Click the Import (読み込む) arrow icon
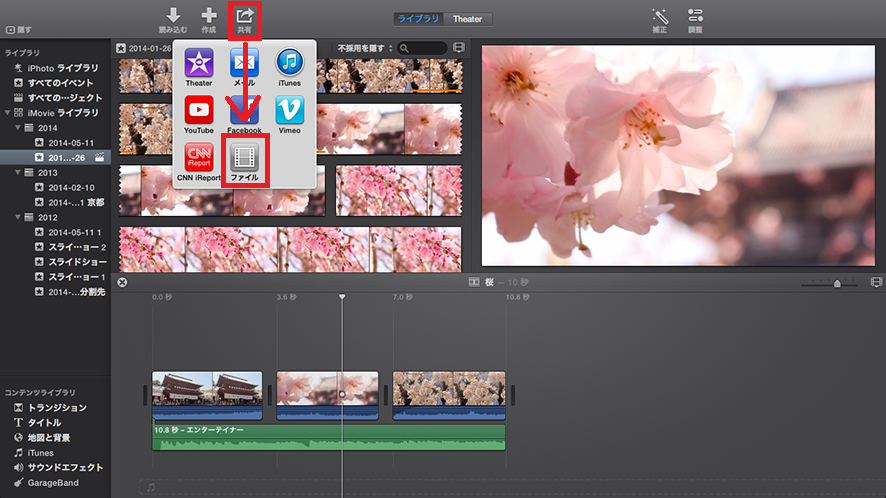 pyautogui.click(x=173, y=16)
